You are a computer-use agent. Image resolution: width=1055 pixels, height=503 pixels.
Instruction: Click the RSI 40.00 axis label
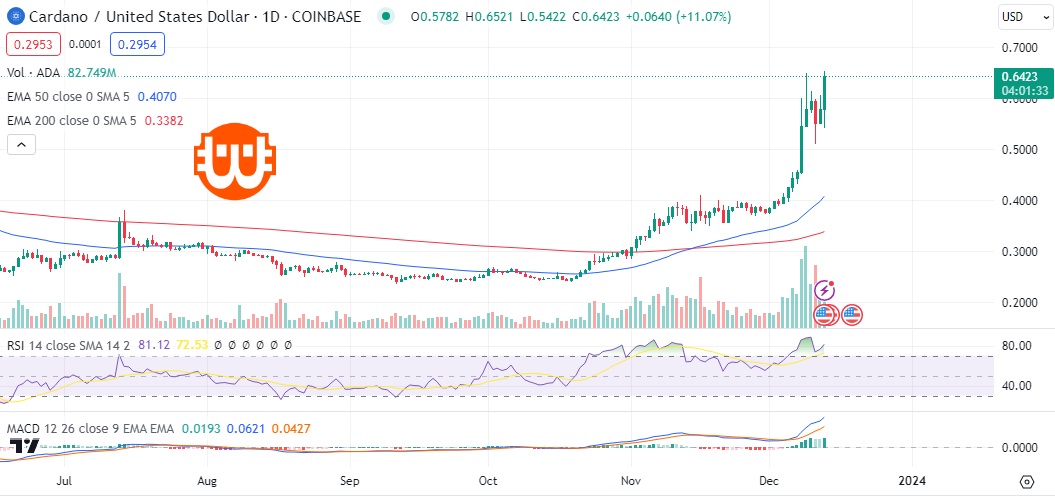[x=1015, y=385]
